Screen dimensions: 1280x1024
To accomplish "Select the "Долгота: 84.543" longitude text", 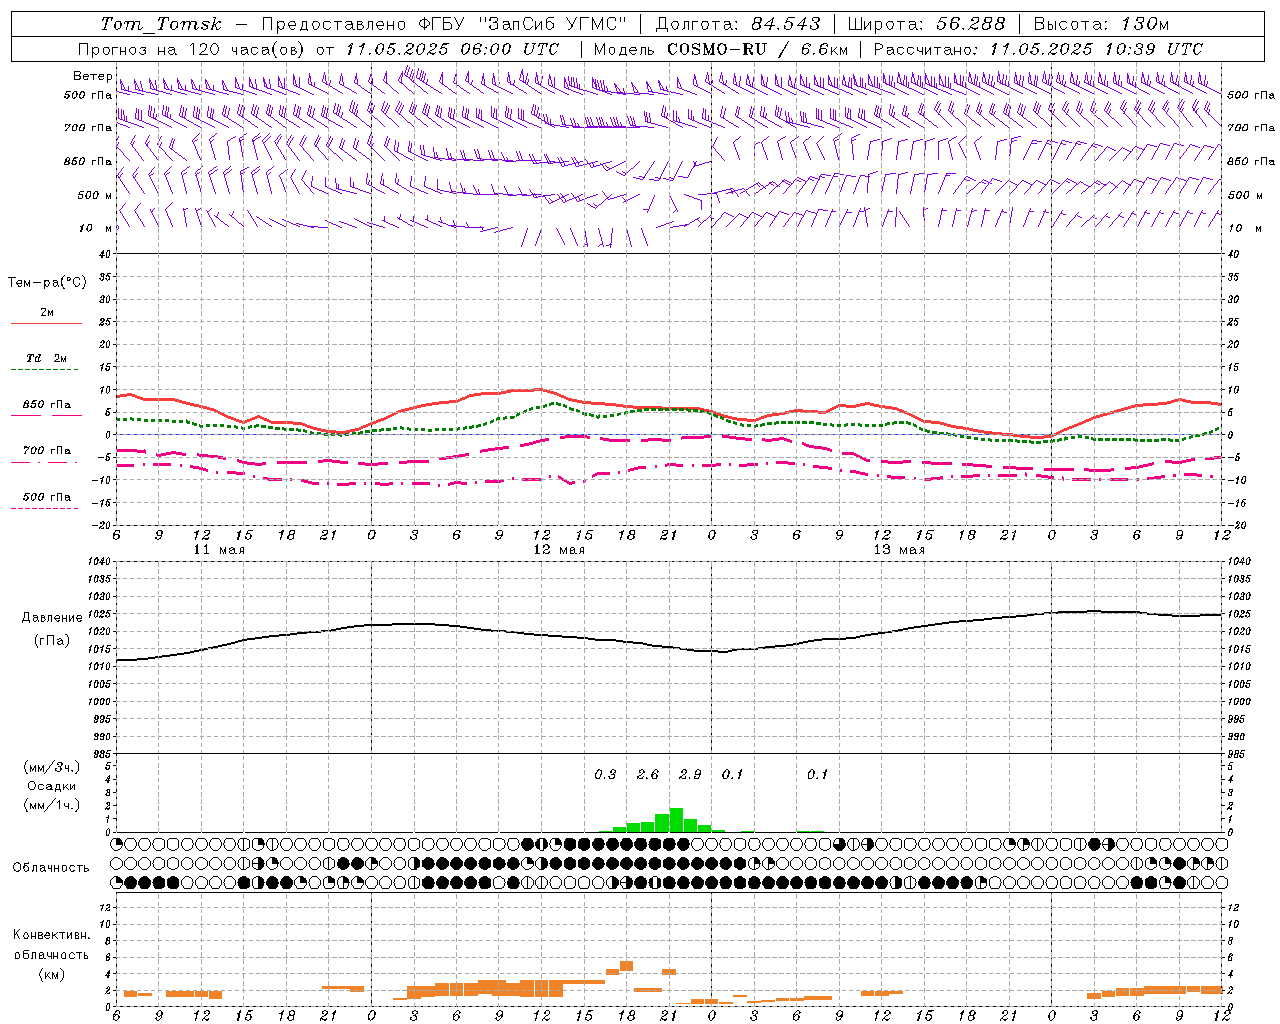I will point(738,24).
